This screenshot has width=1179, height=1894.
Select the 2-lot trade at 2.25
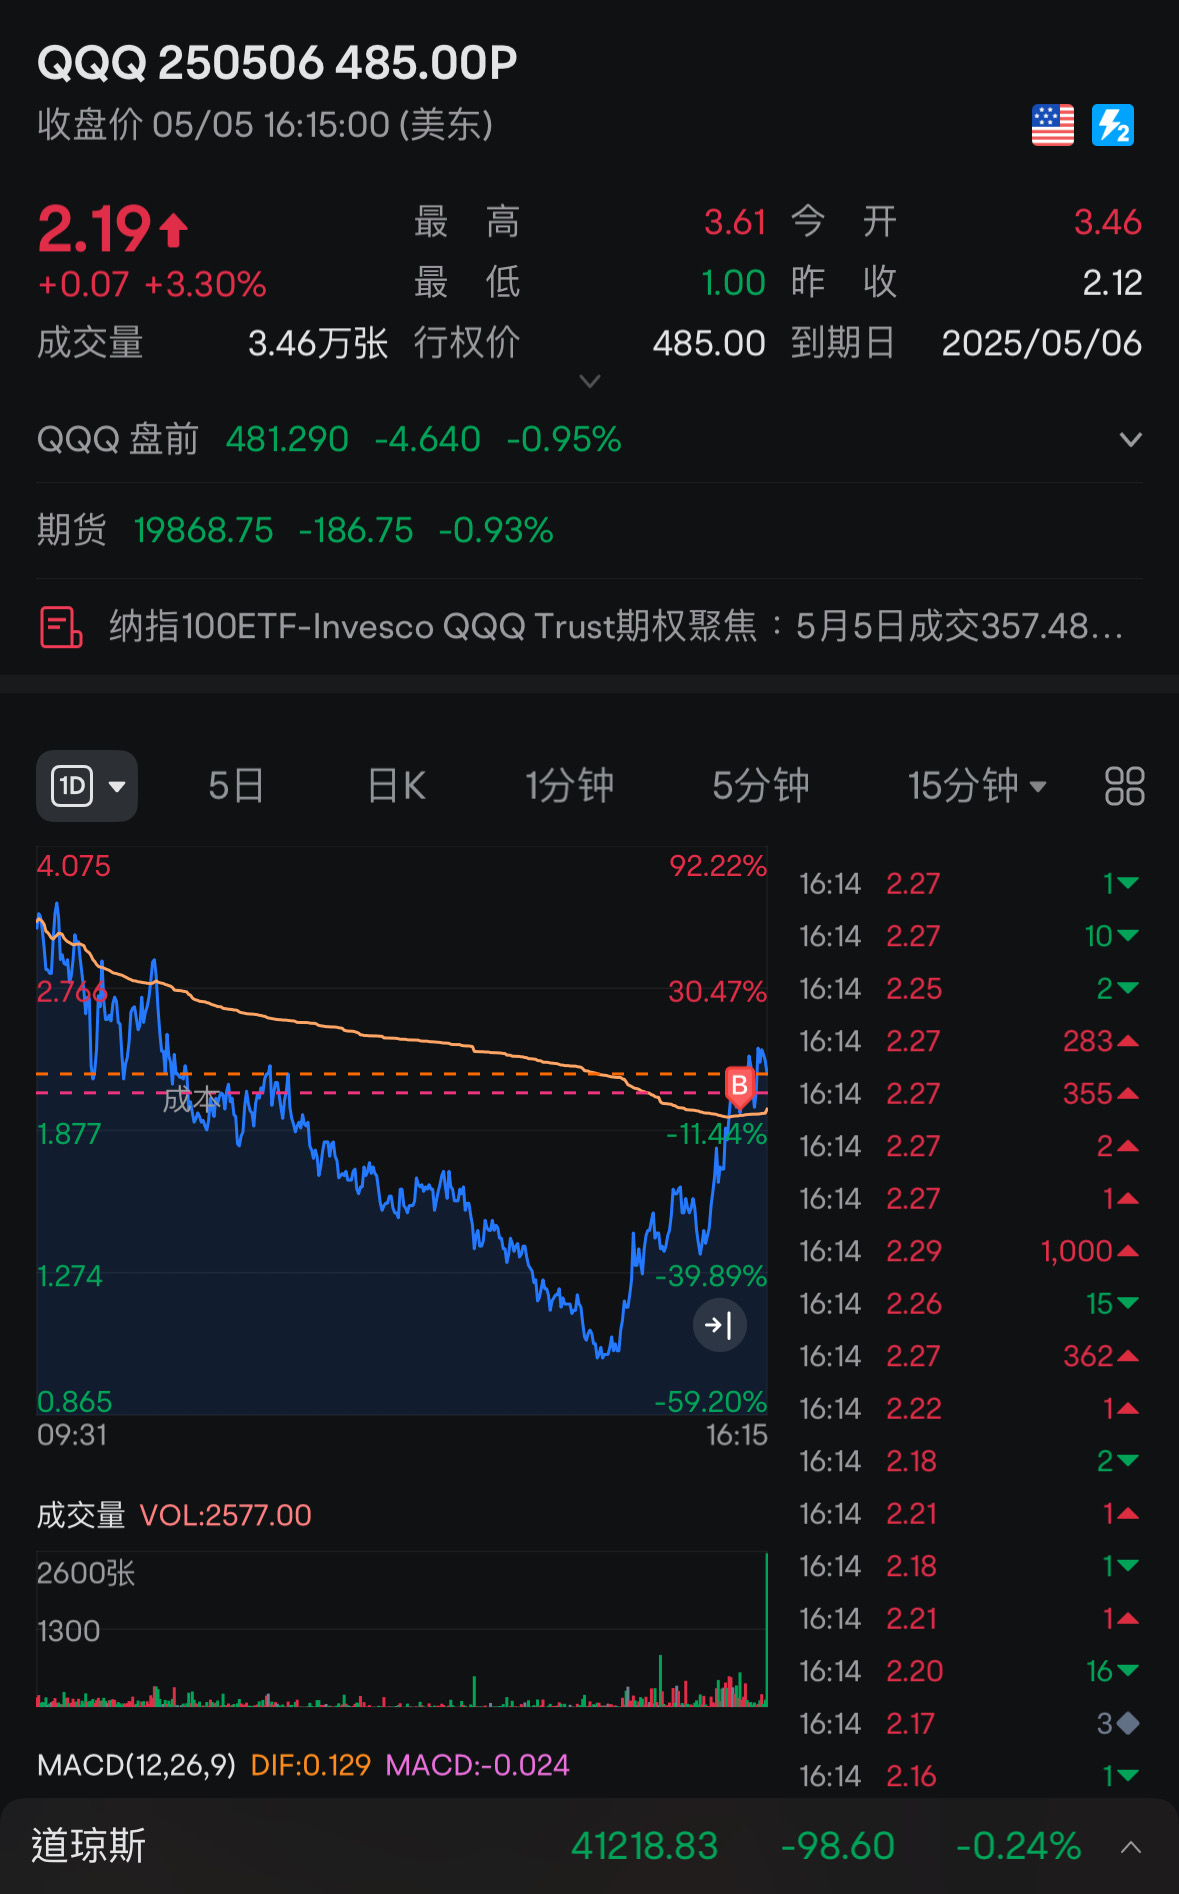click(969, 989)
